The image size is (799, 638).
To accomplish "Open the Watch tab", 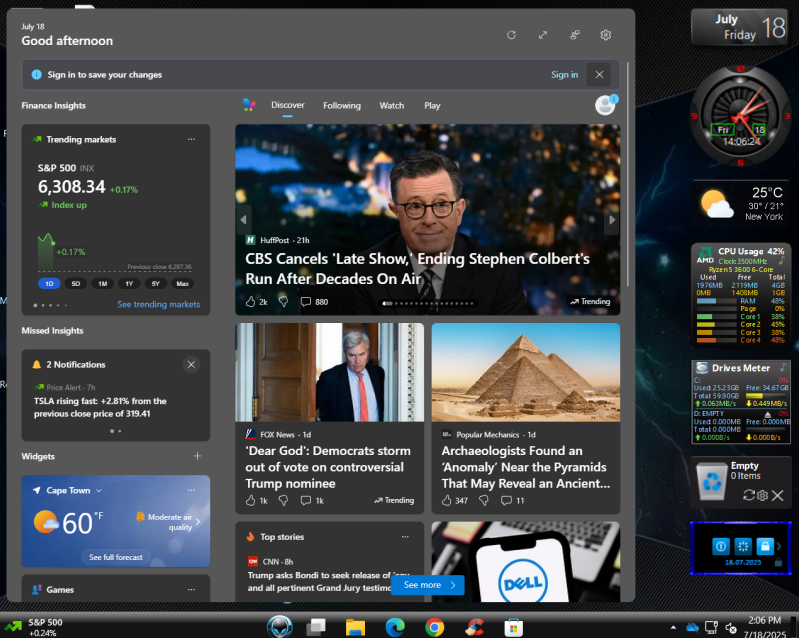I will click(392, 105).
